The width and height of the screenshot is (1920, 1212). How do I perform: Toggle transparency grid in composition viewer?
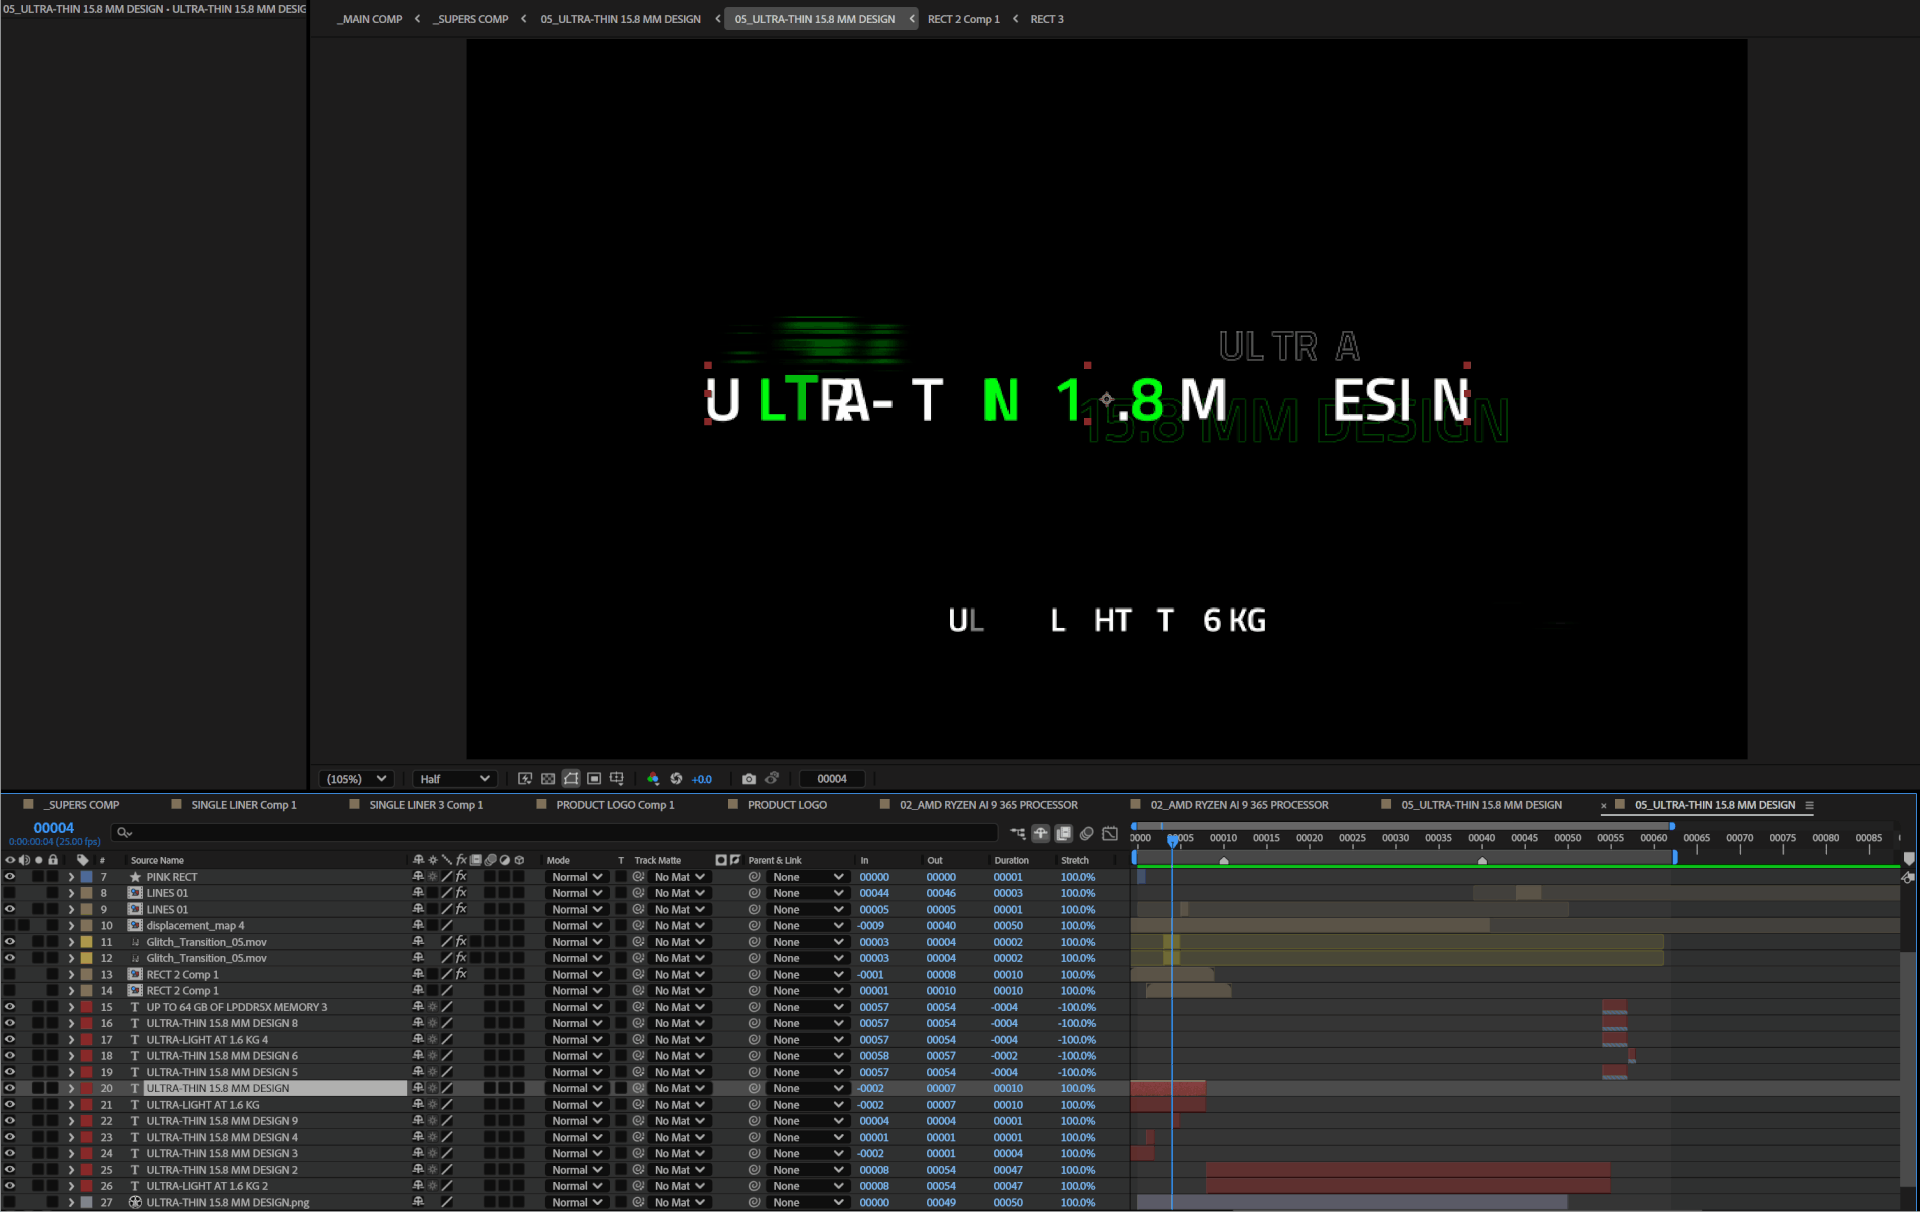(x=548, y=778)
